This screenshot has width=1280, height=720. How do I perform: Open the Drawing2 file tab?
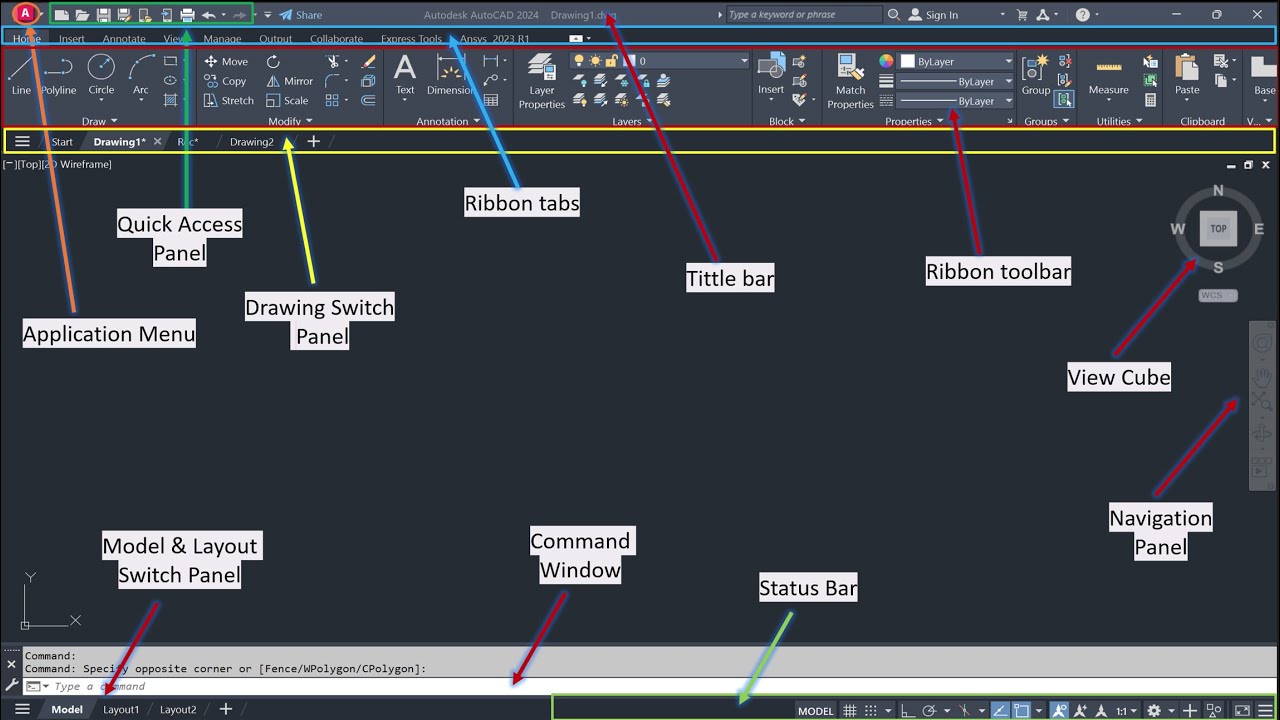click(252, 142)
